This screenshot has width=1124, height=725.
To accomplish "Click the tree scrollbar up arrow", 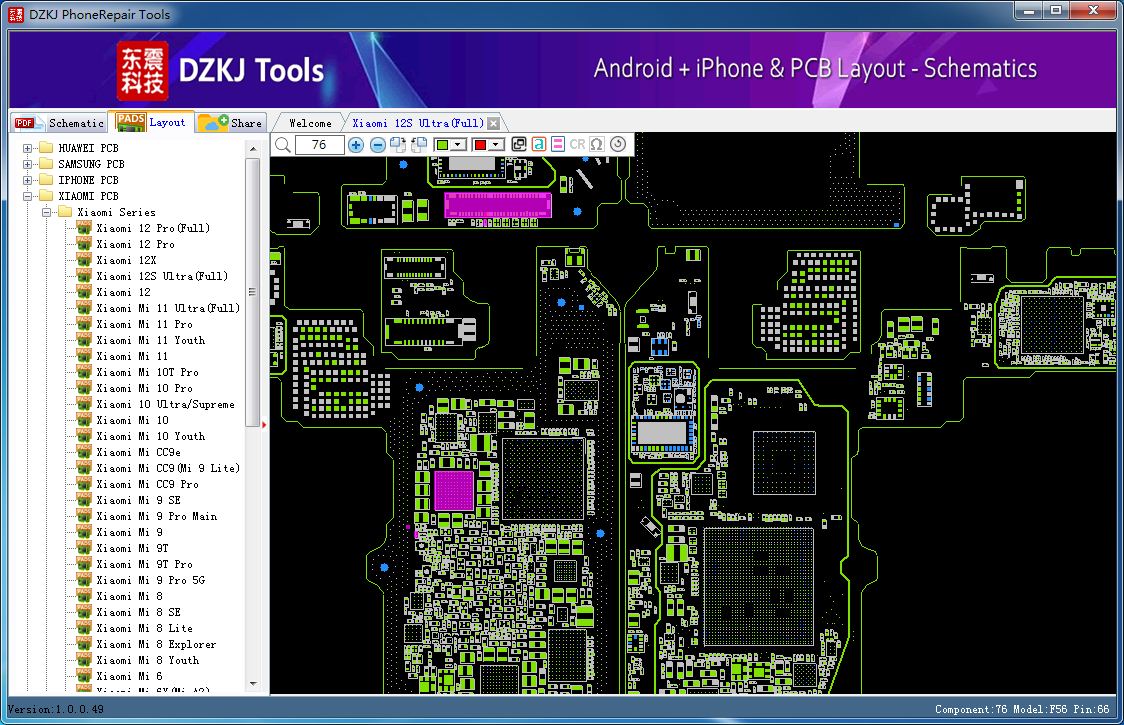I will point(252,148).
